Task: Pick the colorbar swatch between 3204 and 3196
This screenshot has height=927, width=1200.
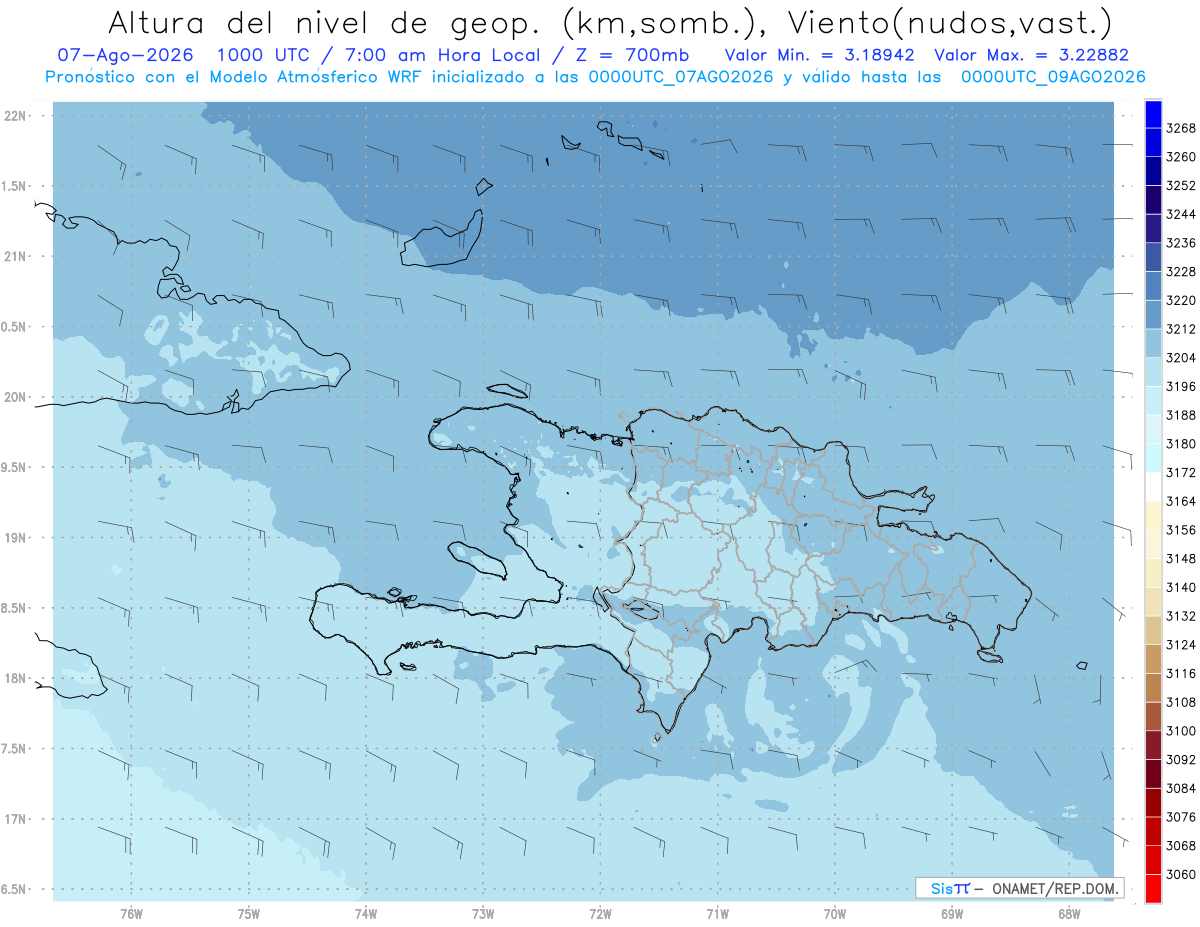Action: [x=1153, y=372]
